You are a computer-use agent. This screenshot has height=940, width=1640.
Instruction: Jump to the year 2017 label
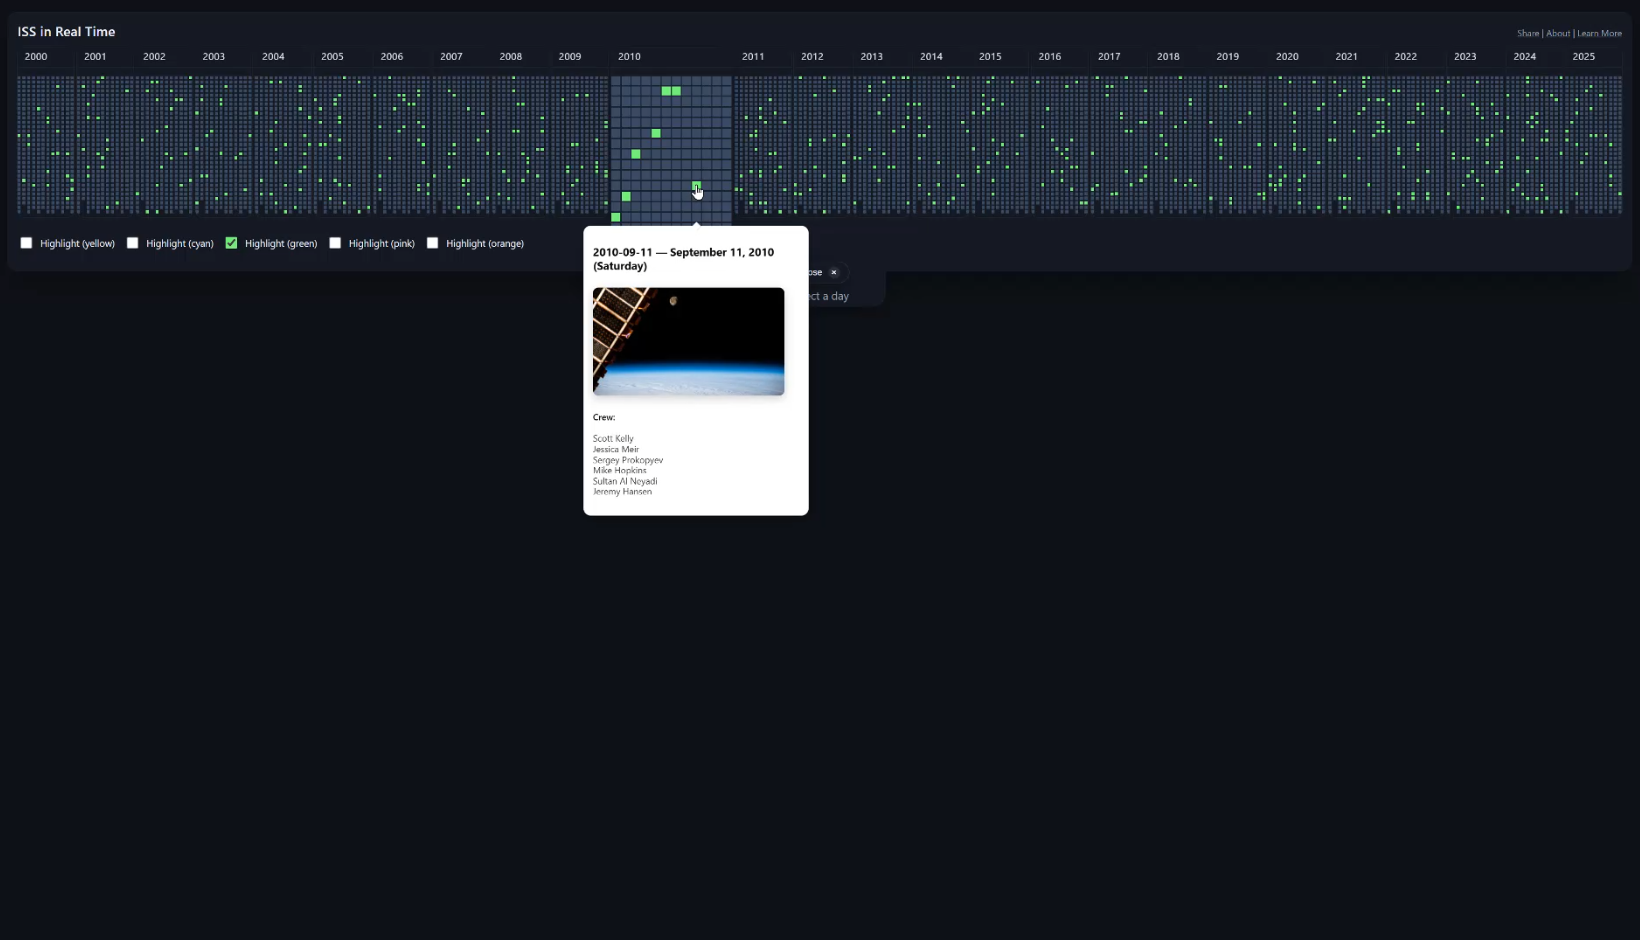[1109, 57]
